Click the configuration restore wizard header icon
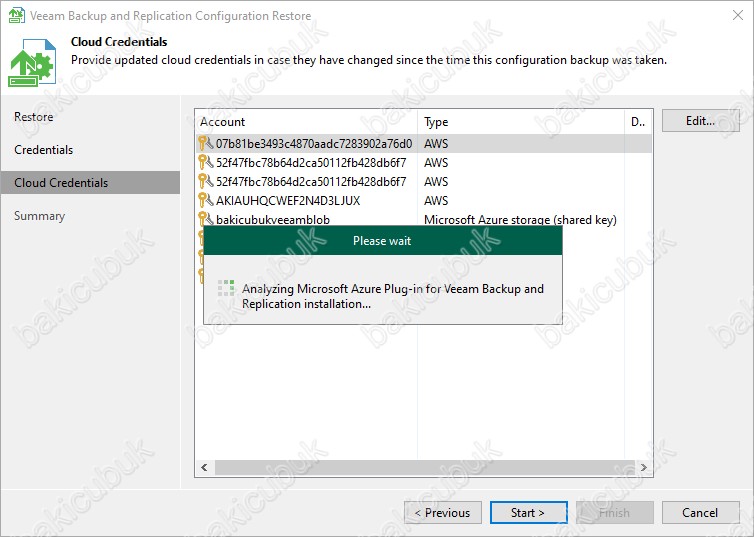Viewport: 754px width, 537px height. point(32,63)
